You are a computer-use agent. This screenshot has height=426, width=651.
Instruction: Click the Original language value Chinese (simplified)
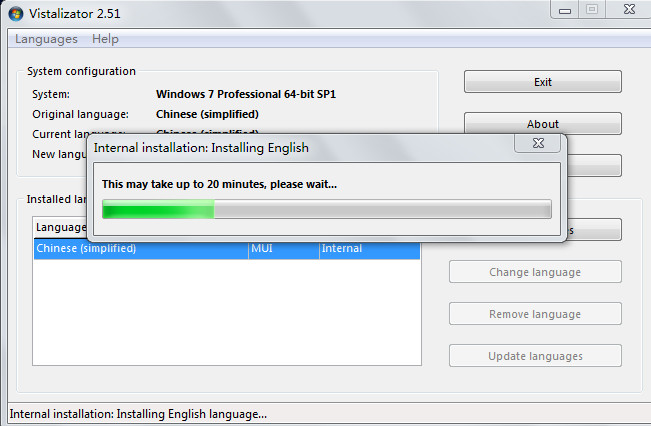click(207, 114)
